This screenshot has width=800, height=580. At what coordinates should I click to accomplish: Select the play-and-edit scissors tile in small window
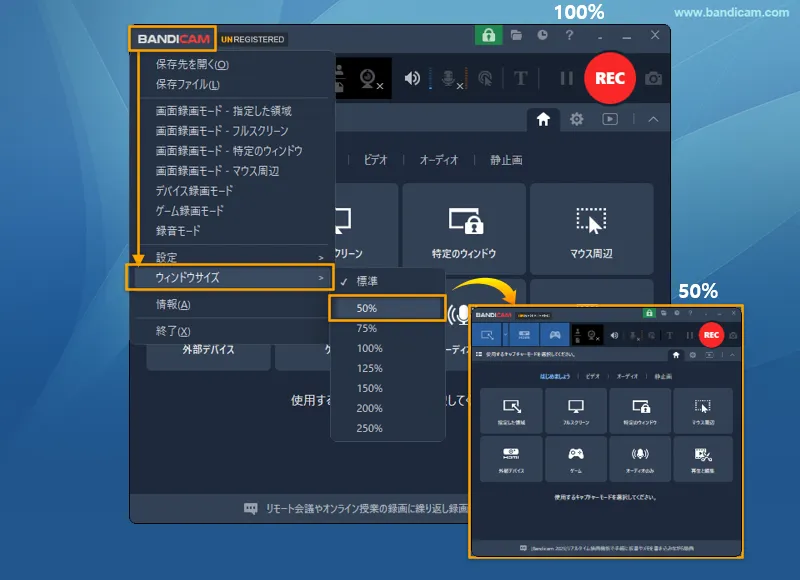703,459
